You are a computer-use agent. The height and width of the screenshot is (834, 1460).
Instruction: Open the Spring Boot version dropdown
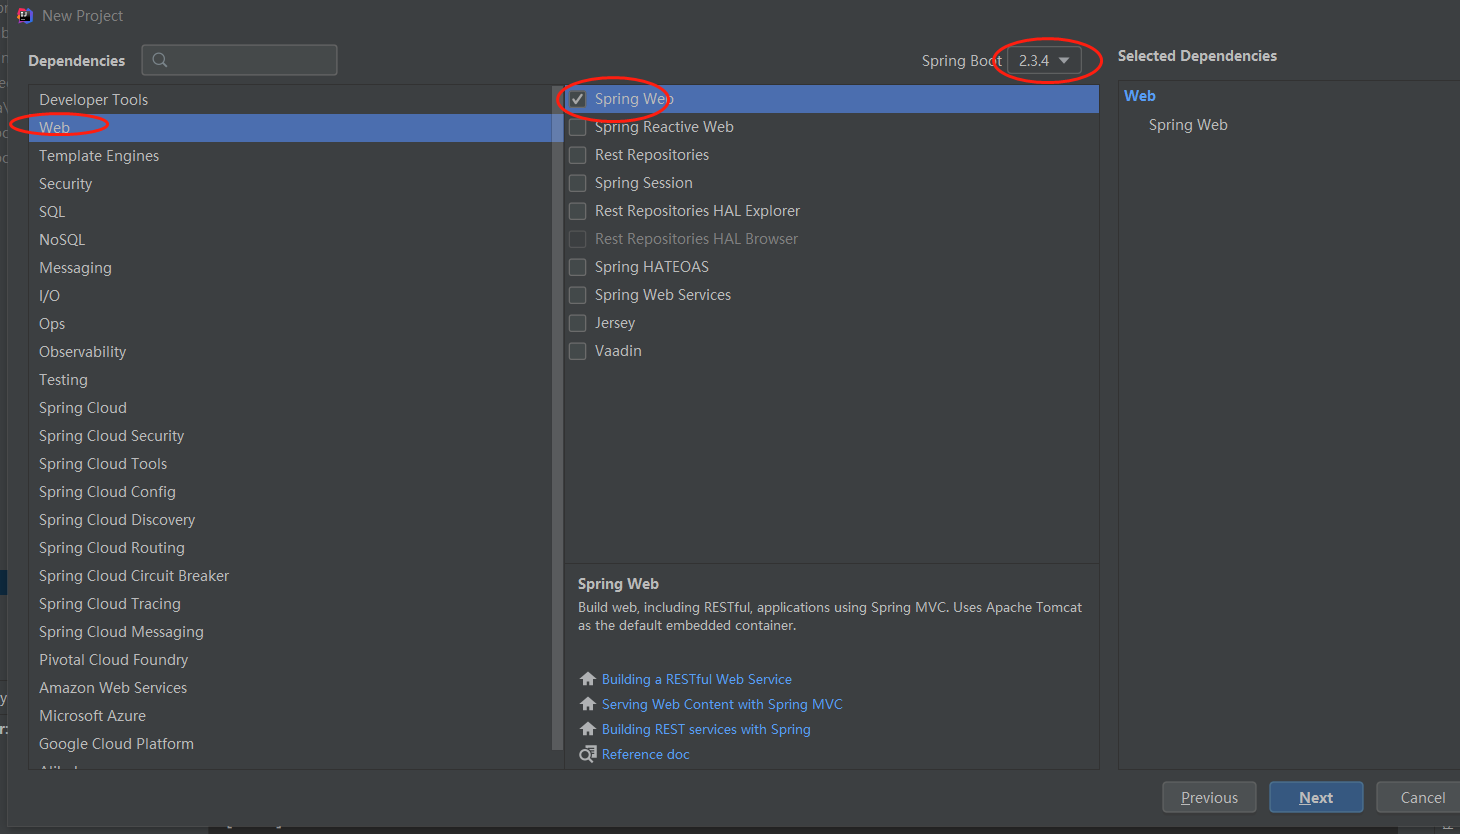point(1044,60)
